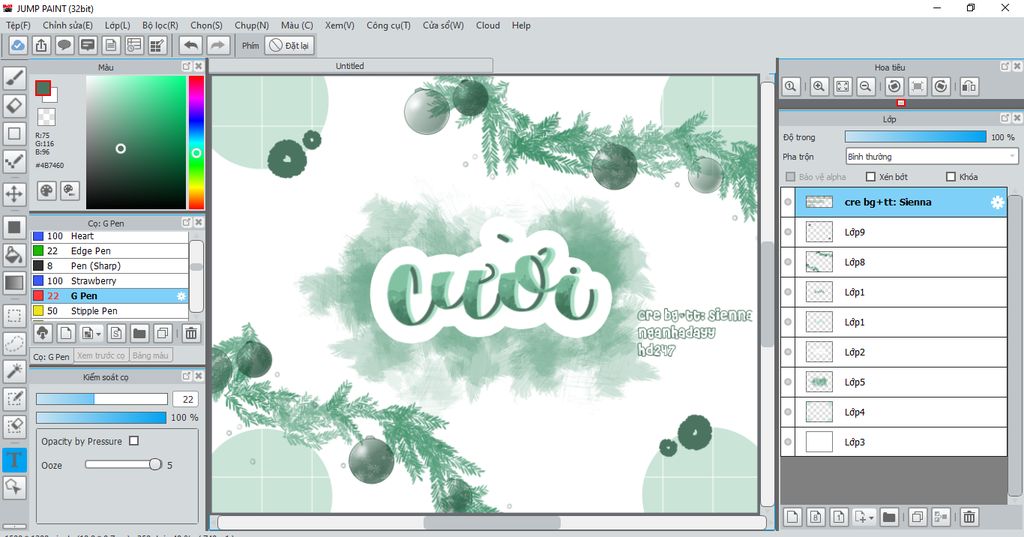Open the Cloud menu
Image resolution: width=1024 pixels, height=537 pixels.
(x=488, y=25)
